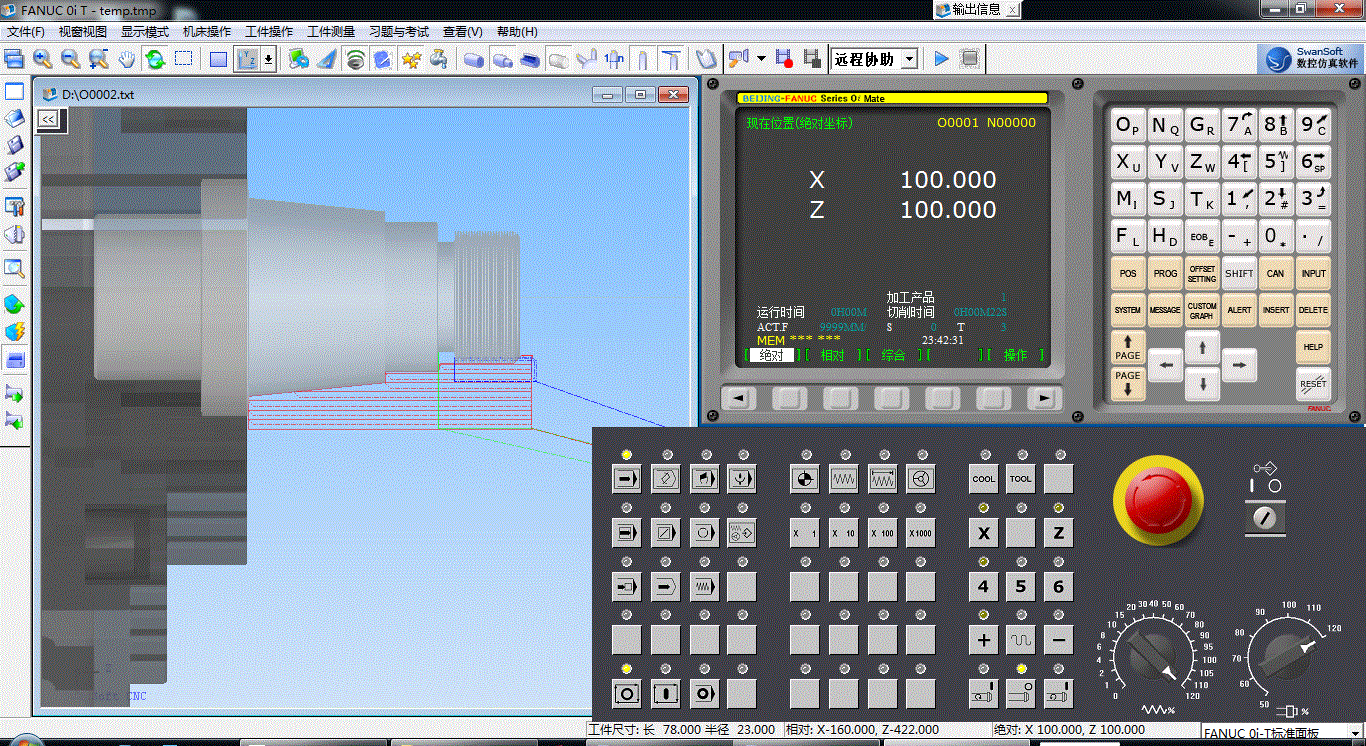This screenshot has width=1366, height=746.
Task: Select the dashed rectangle zoom window tool
Action: (x=183, y=59)
